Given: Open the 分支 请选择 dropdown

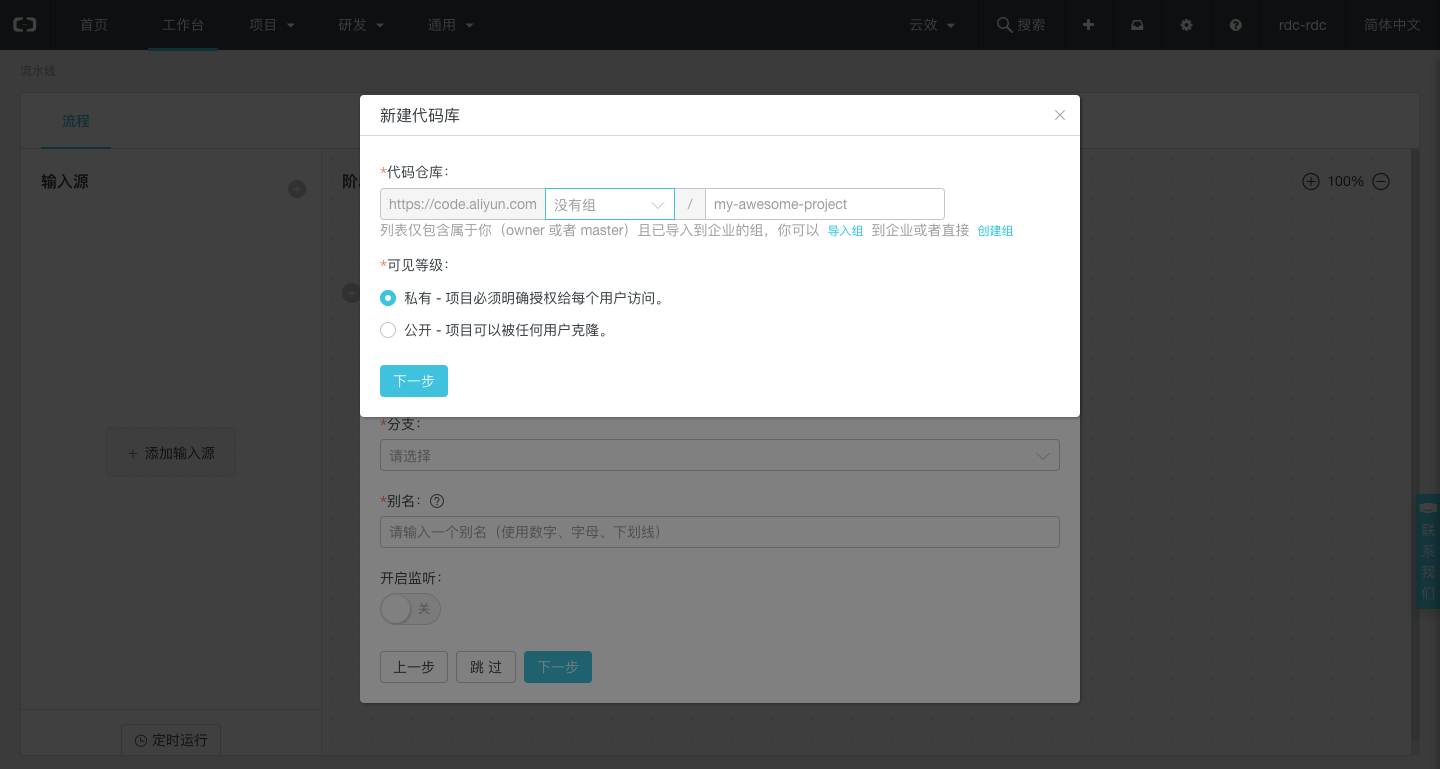Looking at the screenshot, I should click(x=720, y=455).
